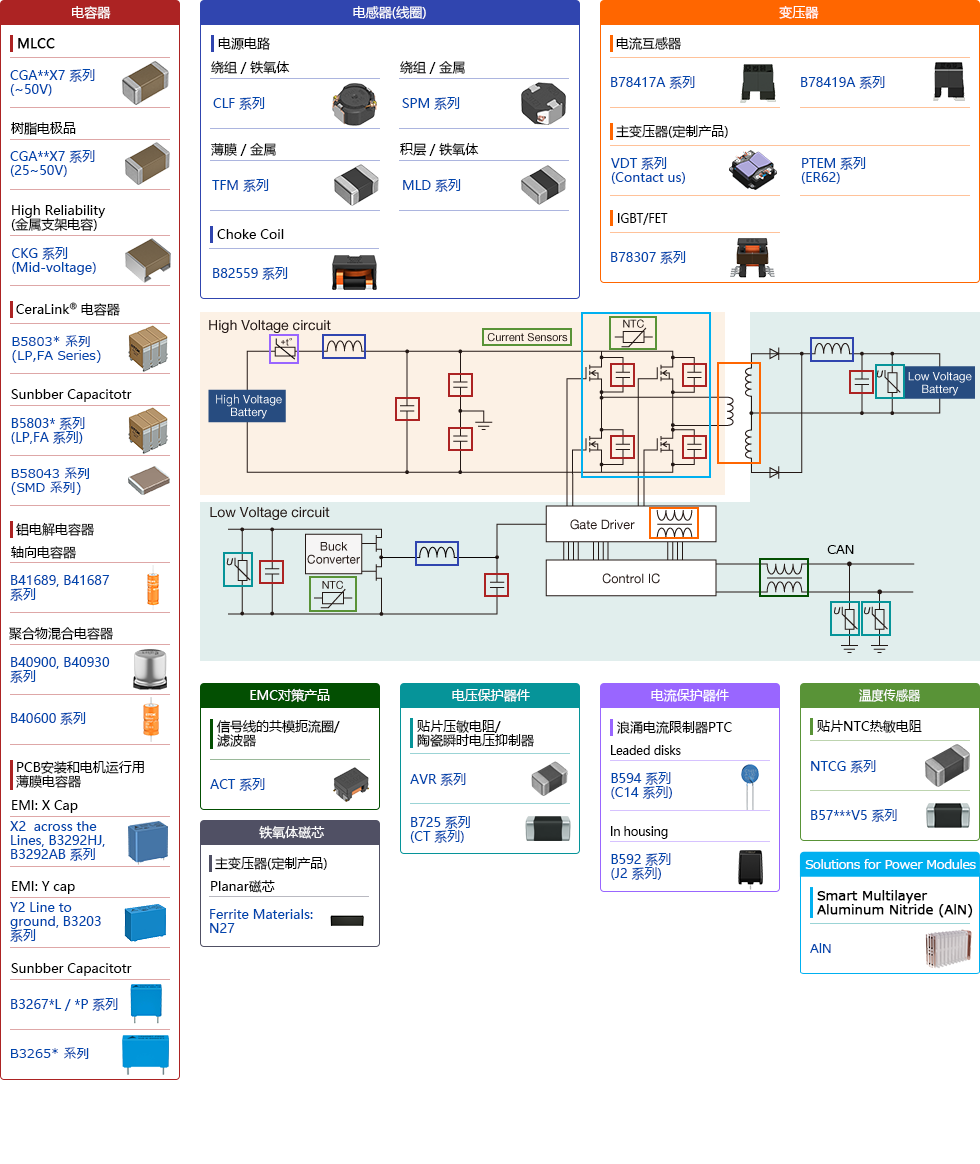
Task: Click the SPM series inductor image
Action: point(543,104)
